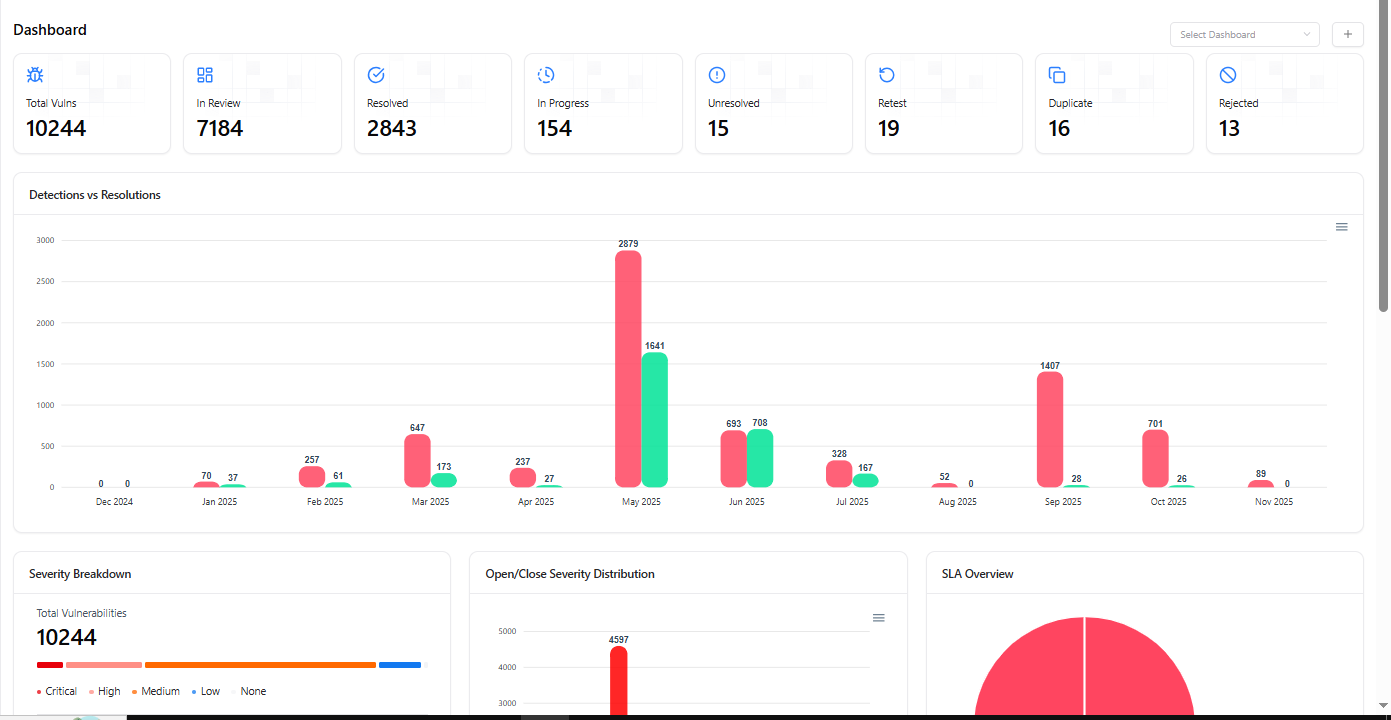Open Open/Close Severity Distribution chart menu
Screen dimensions: 1391x720
pyautogui.click(x=878, y=618)
